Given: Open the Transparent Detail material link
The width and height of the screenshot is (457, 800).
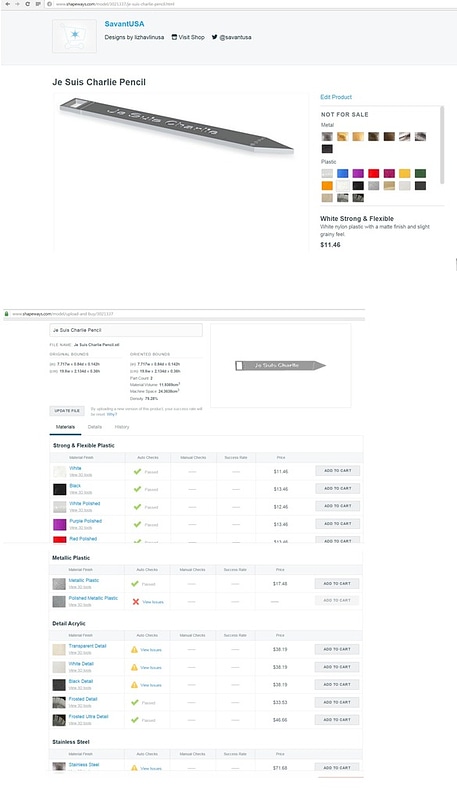Looking at the screenshot, I should (88, 646).
